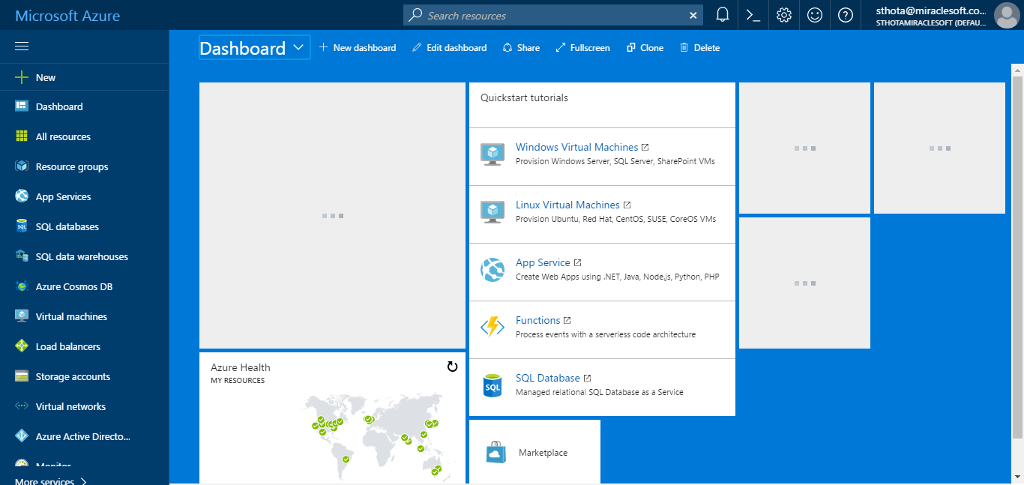Click the Windows Virtual Machines tile icon

click(x=492, y=155)
